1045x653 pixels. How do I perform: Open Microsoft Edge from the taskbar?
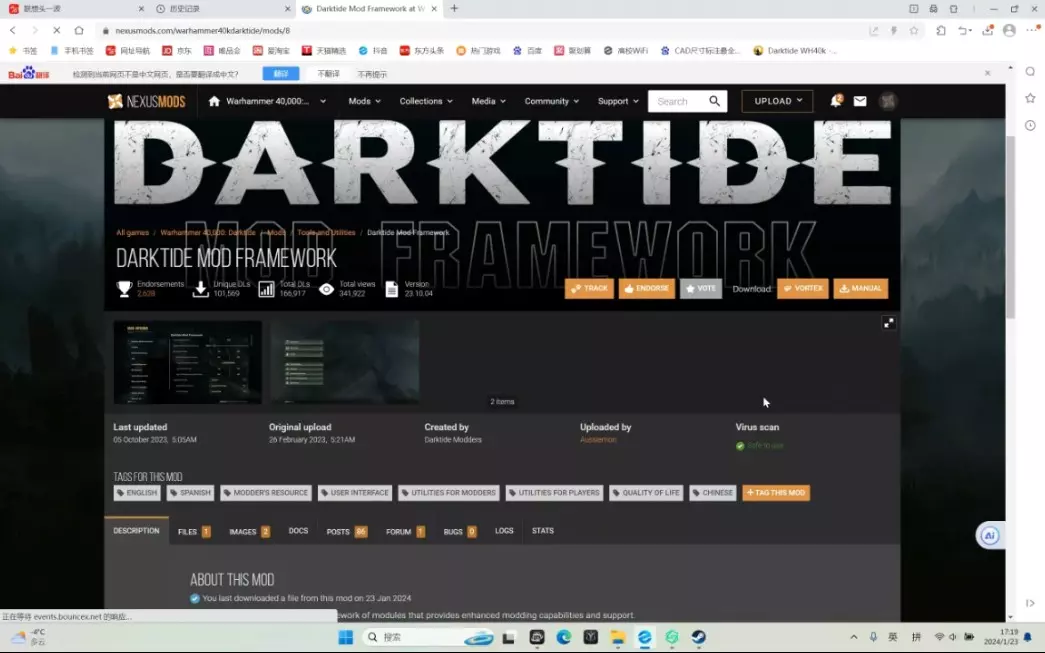(564, 638)
